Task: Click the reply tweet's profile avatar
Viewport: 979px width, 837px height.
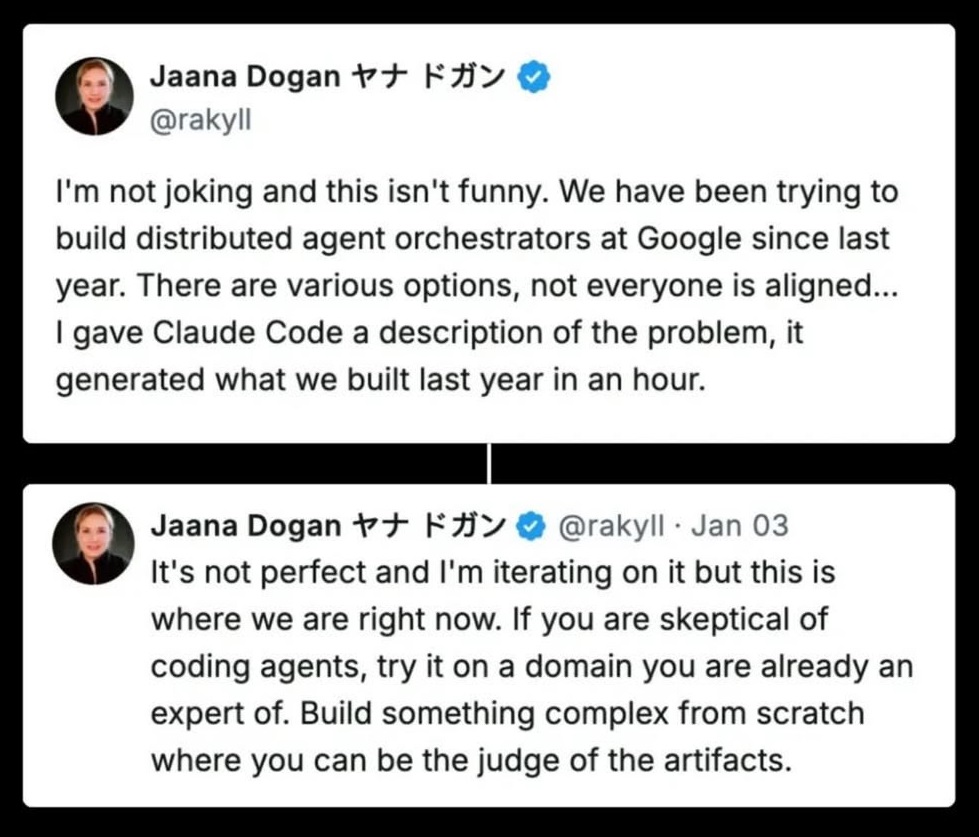Action: click(95, 543)
